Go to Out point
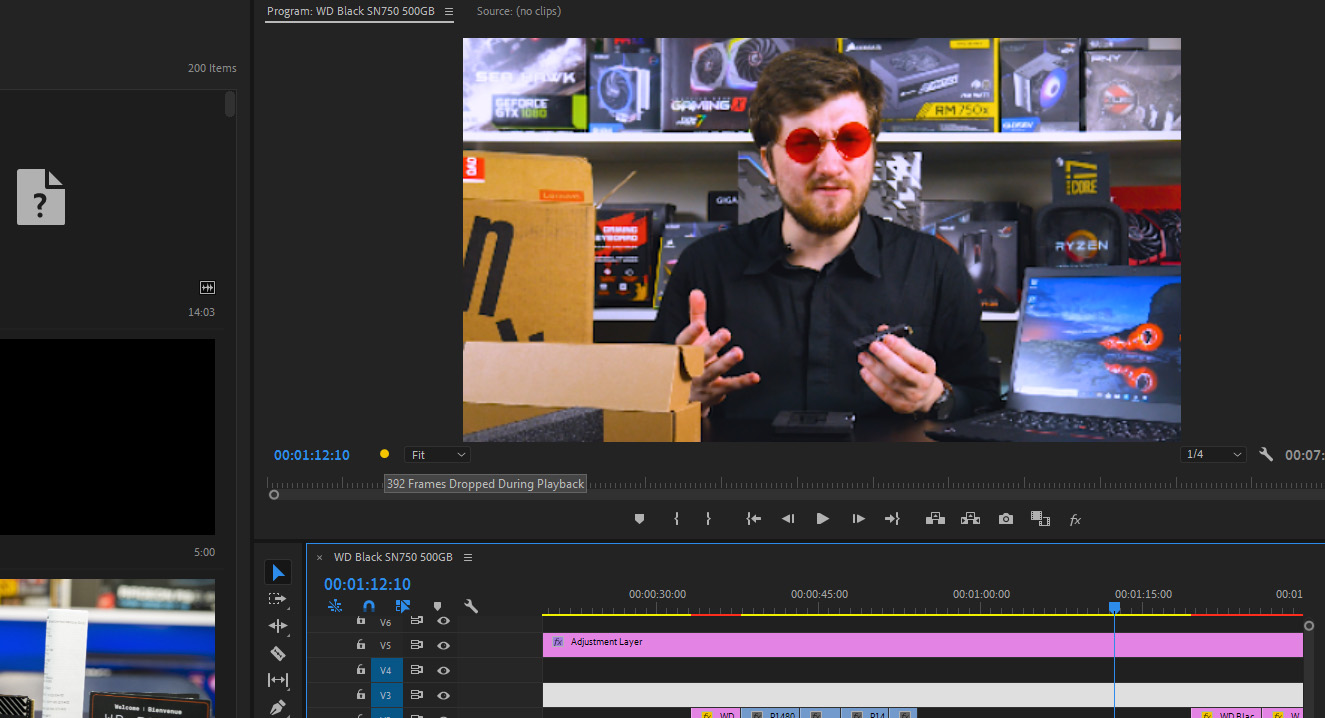The height and width of the screenshot is (718, 1325). coord(892,519)
